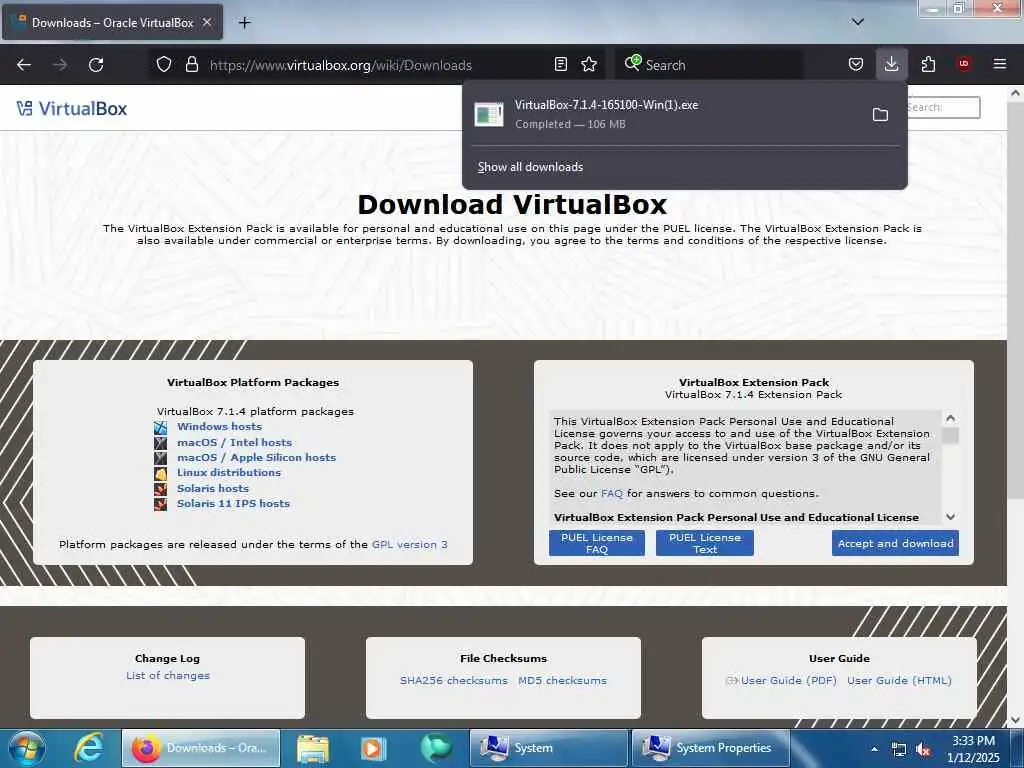1024x768 pixels.
Task: Open the extensions puzzle icon
Action: click(928, 65)
